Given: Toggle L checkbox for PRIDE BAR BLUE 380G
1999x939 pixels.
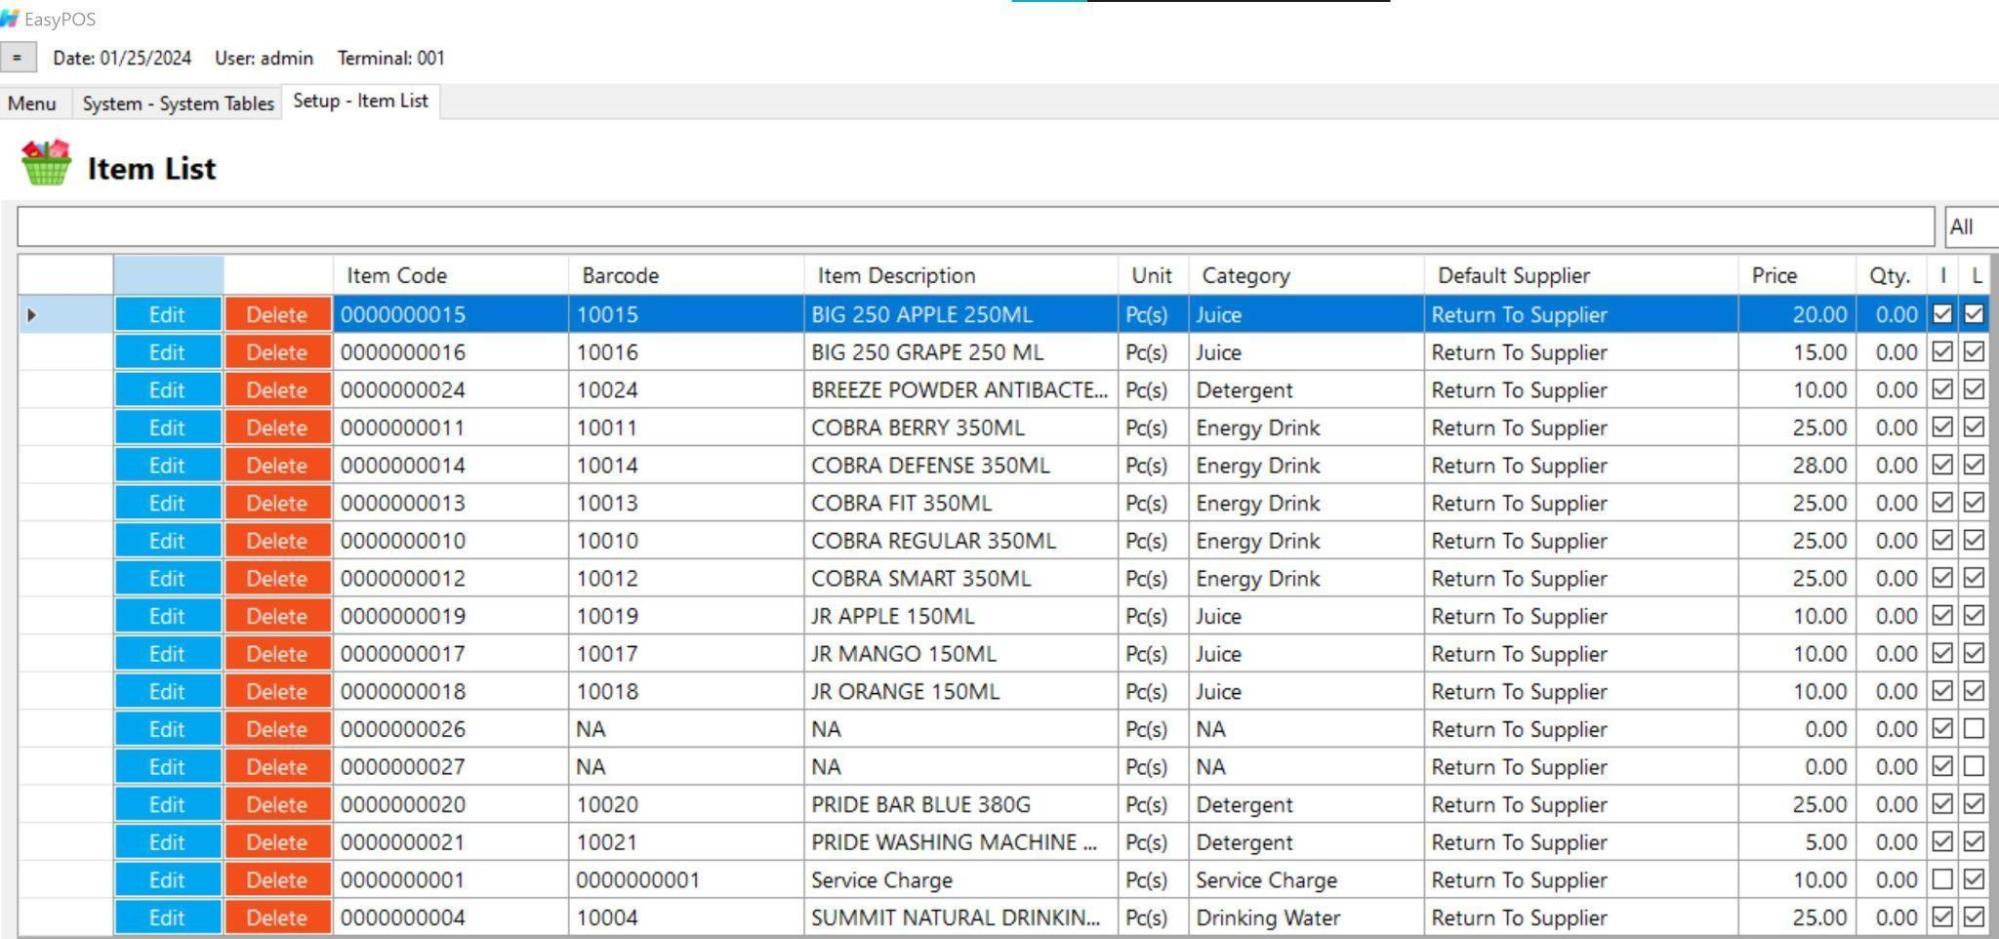Looking at the screenshot, I should (x=1974, y=804).
